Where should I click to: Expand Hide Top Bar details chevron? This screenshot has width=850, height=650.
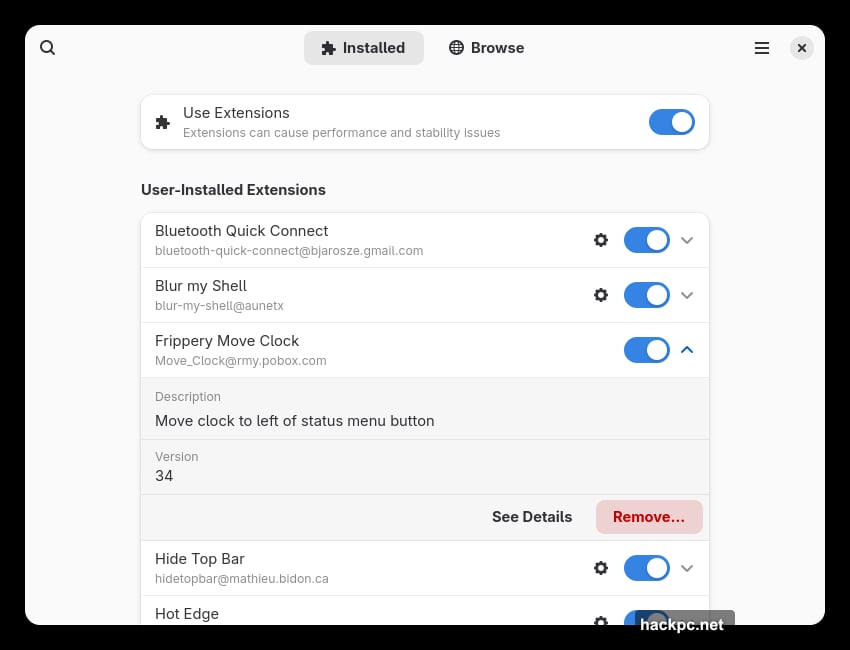(687, 568)
